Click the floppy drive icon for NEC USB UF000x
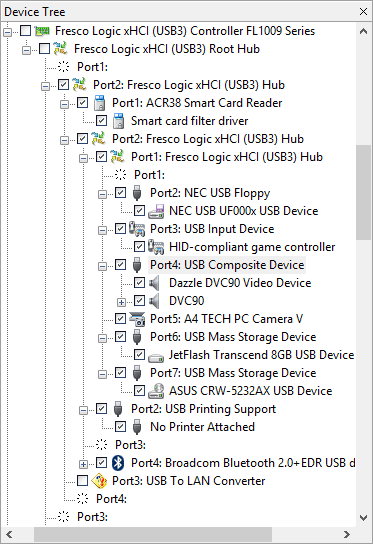Image resolution: width=373 pixels, height=544 pixels. [x=156, y=211]
